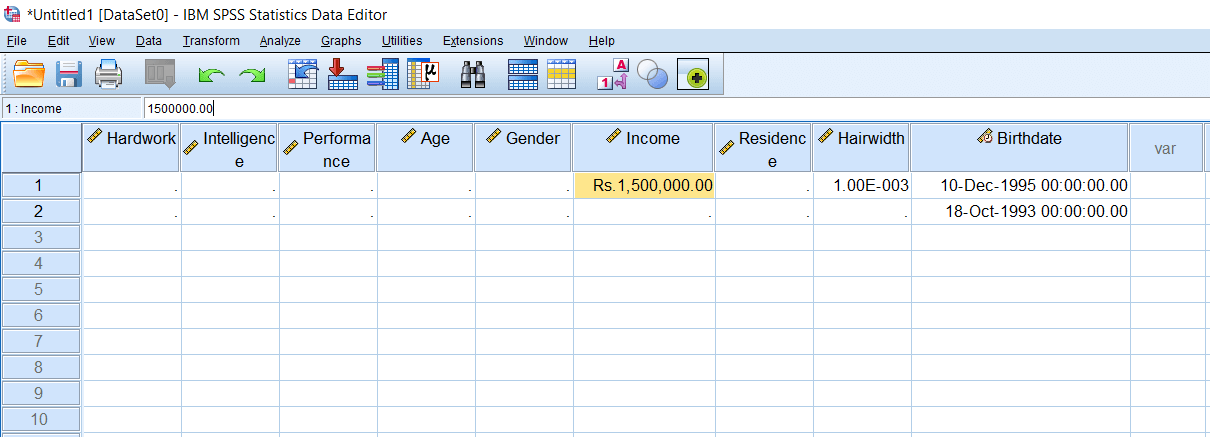Open the Variables info toolbar icon

[383, 74]
